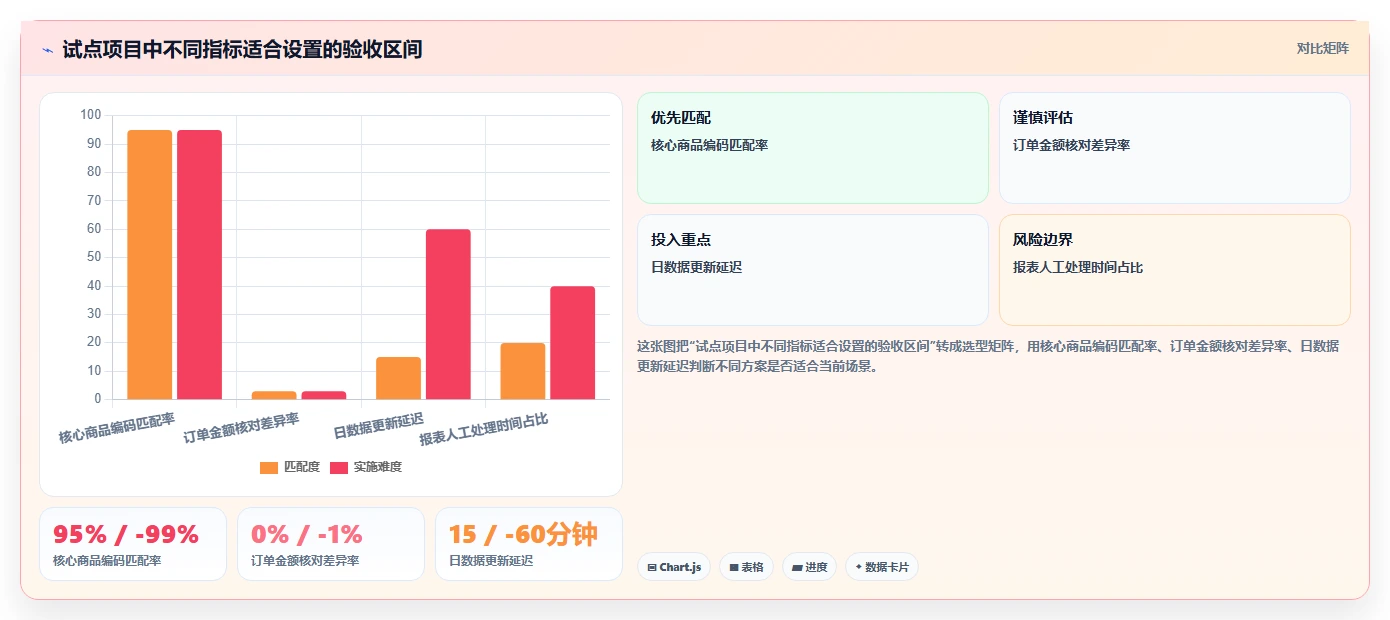1390x620 pixels.
Task: Click axis label 核心商品编码匹配率 under chart
Action: [x=117, y=428]
